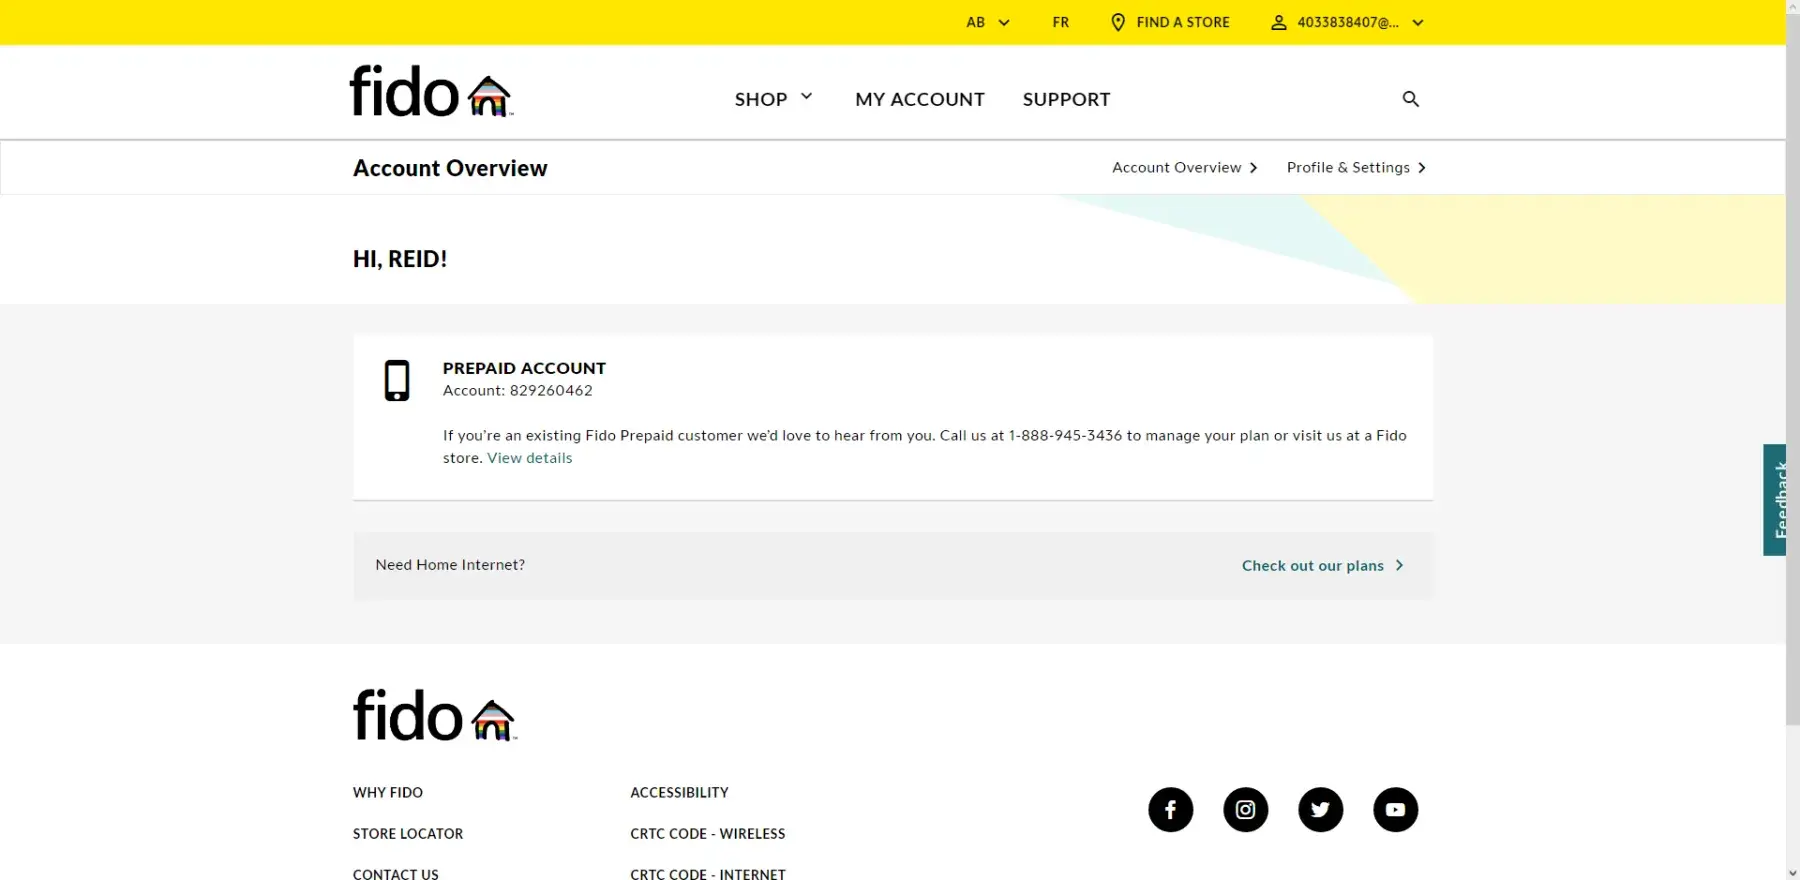Click the HI, REID! greeting
Viewport: 1800px width, 880px height.
(400, 259)
